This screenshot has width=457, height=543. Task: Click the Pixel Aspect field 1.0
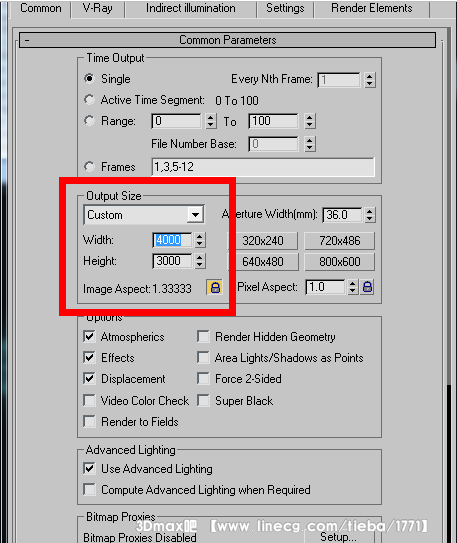(325, 287)
